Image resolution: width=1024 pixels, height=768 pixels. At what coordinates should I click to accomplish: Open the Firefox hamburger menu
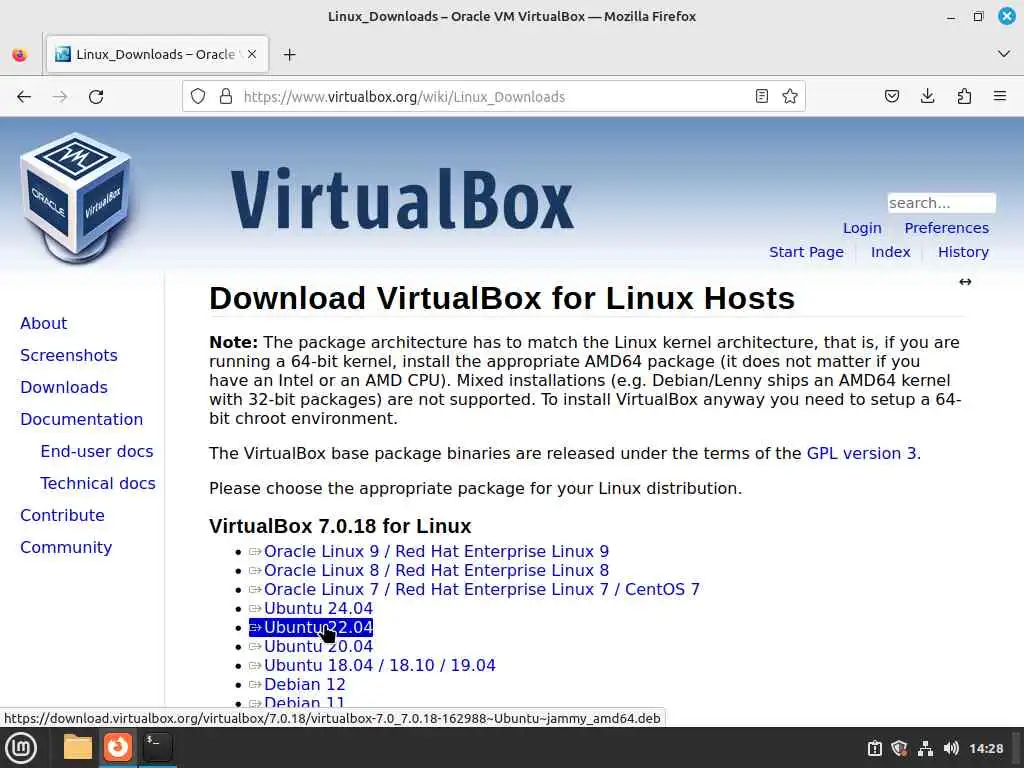[1000, 97]
